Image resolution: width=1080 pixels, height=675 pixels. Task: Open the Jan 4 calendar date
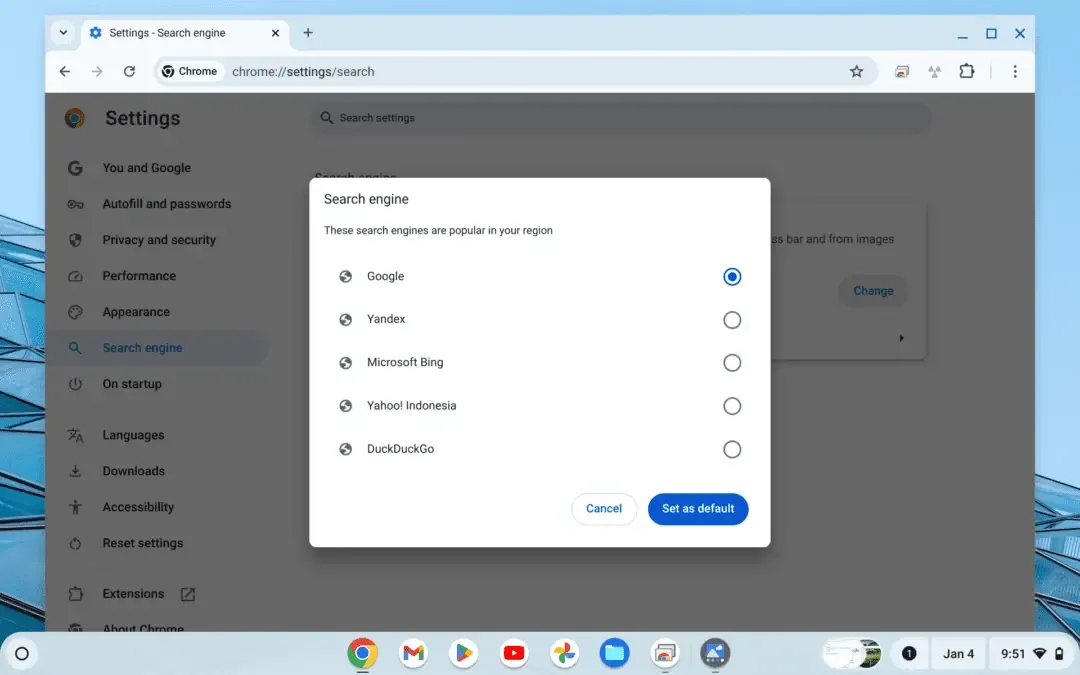[958, 654]
